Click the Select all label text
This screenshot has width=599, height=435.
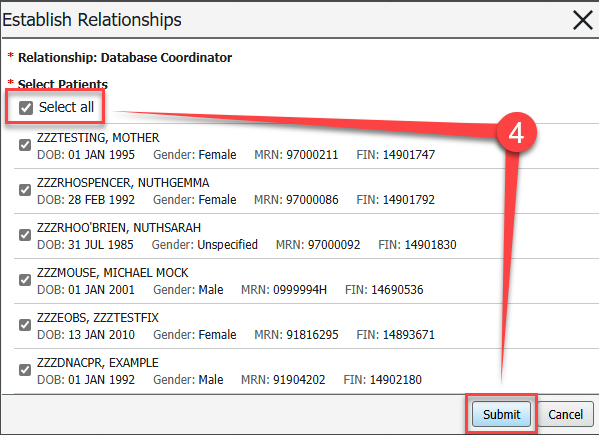[x=66, y=107]
